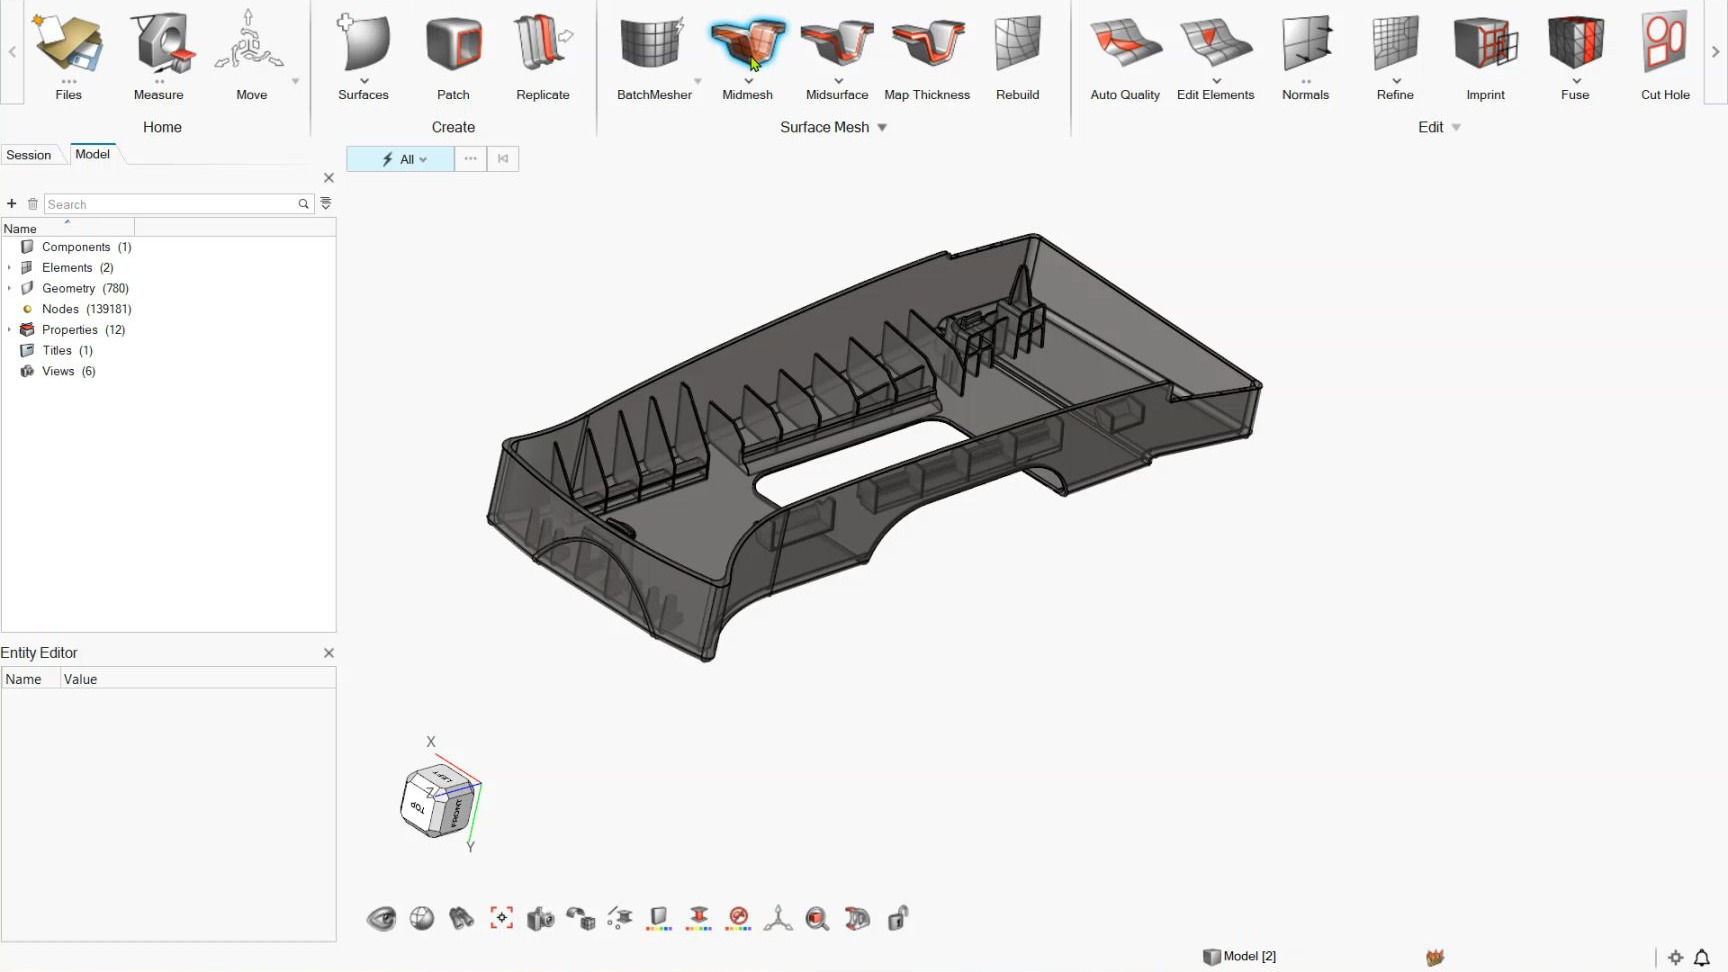Switch to the Model tab

[93, 154]
